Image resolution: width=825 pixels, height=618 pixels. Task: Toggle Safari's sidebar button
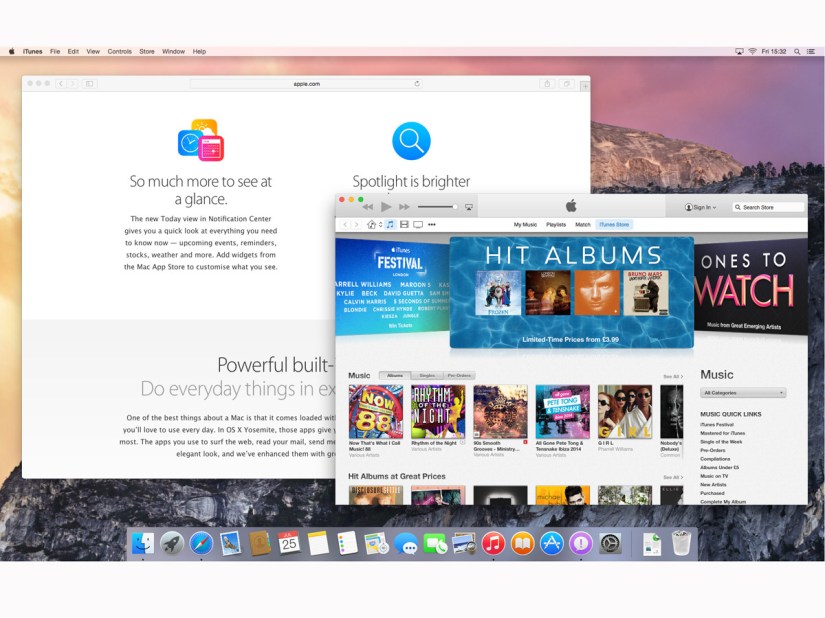[x=89, y=84]
